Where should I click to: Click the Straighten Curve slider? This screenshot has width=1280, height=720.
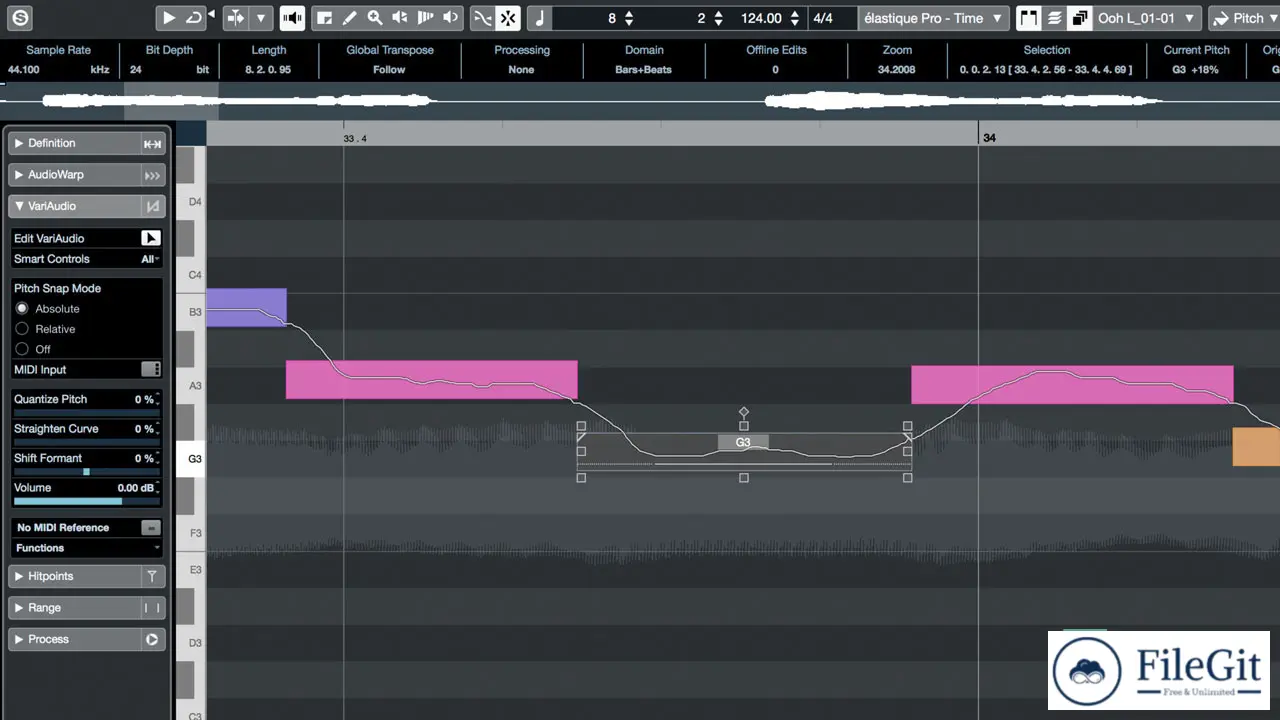pos(86,442)
